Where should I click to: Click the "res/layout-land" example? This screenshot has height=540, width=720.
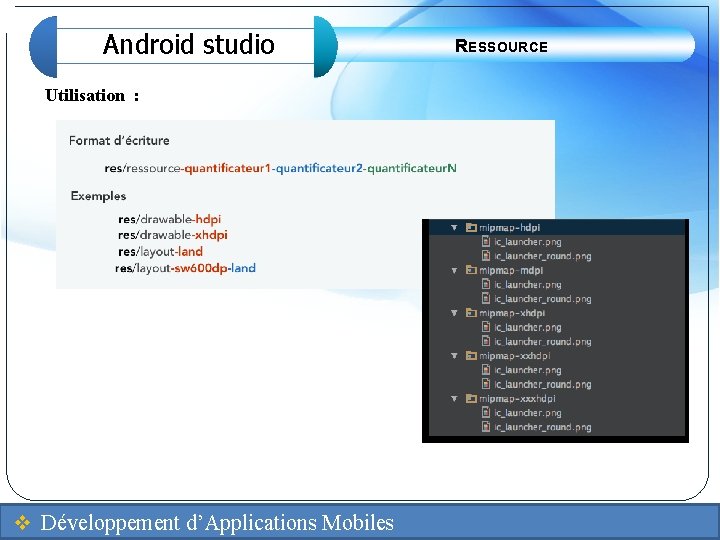point(160,252)
